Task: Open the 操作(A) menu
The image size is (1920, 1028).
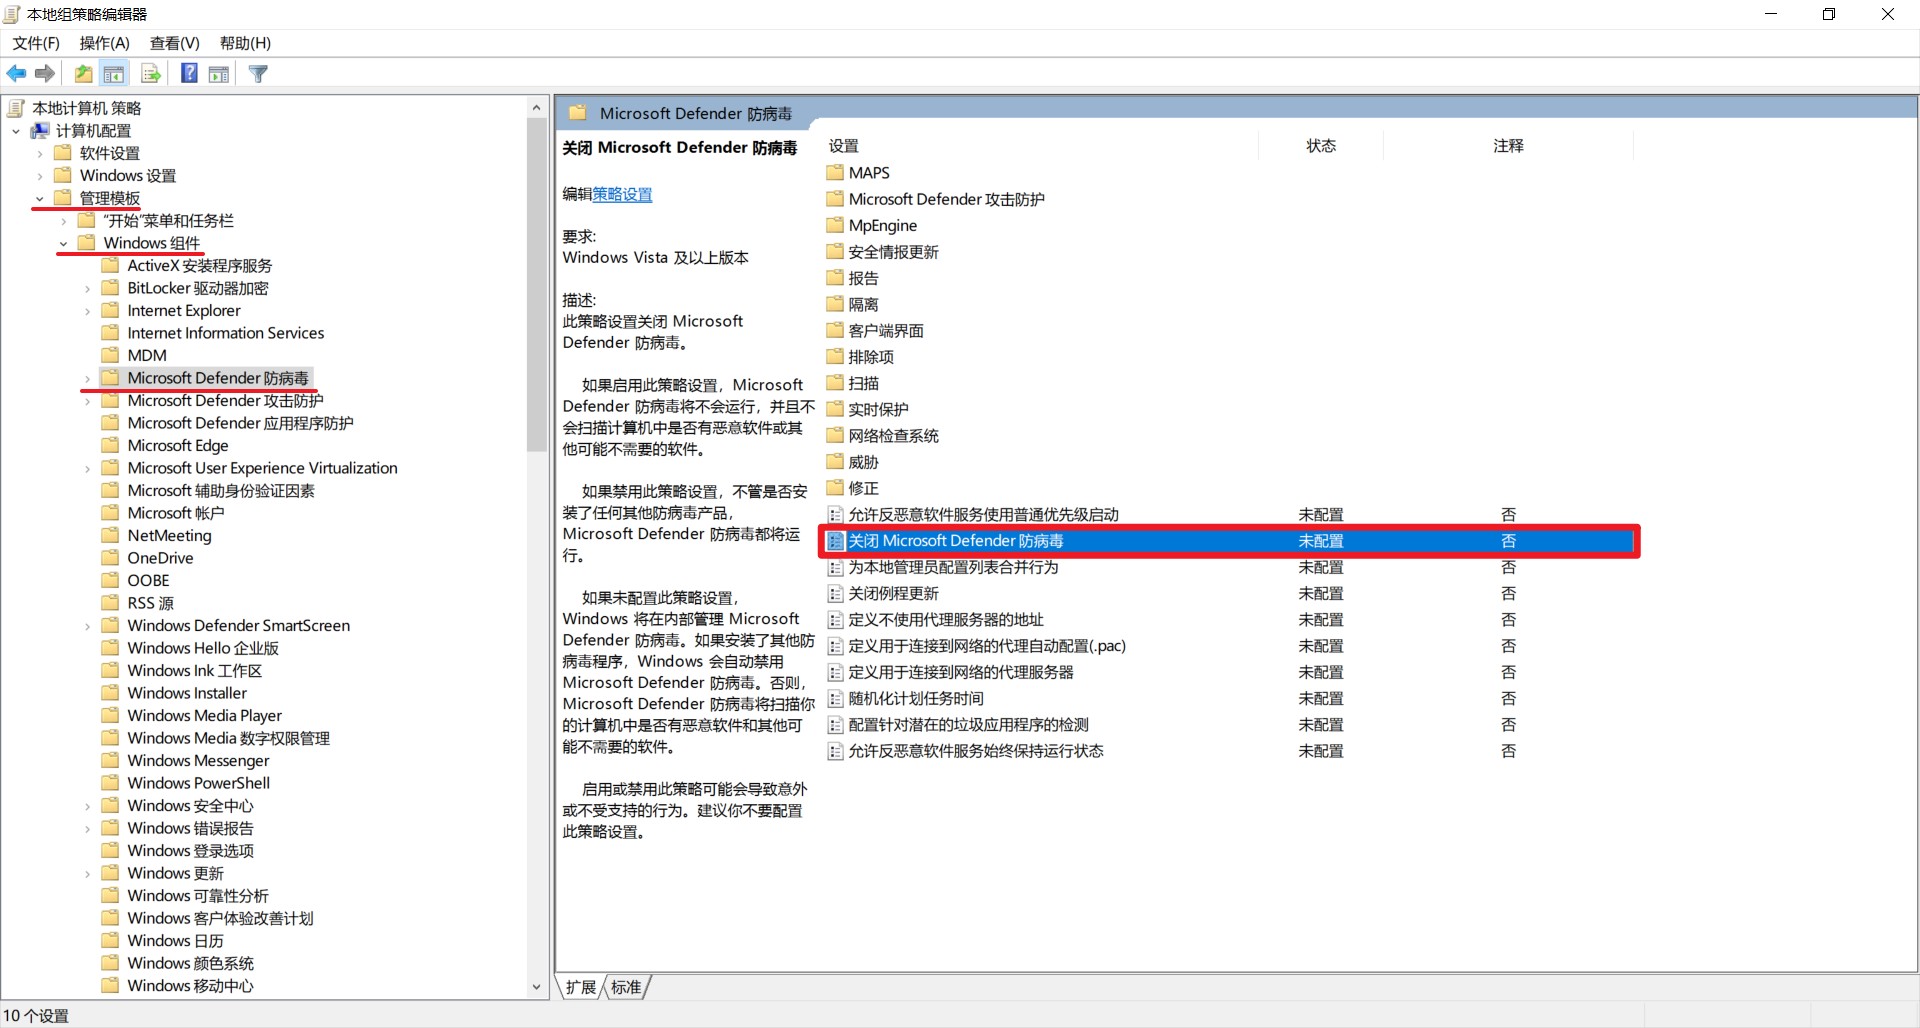Action: (x=105, y=43)
